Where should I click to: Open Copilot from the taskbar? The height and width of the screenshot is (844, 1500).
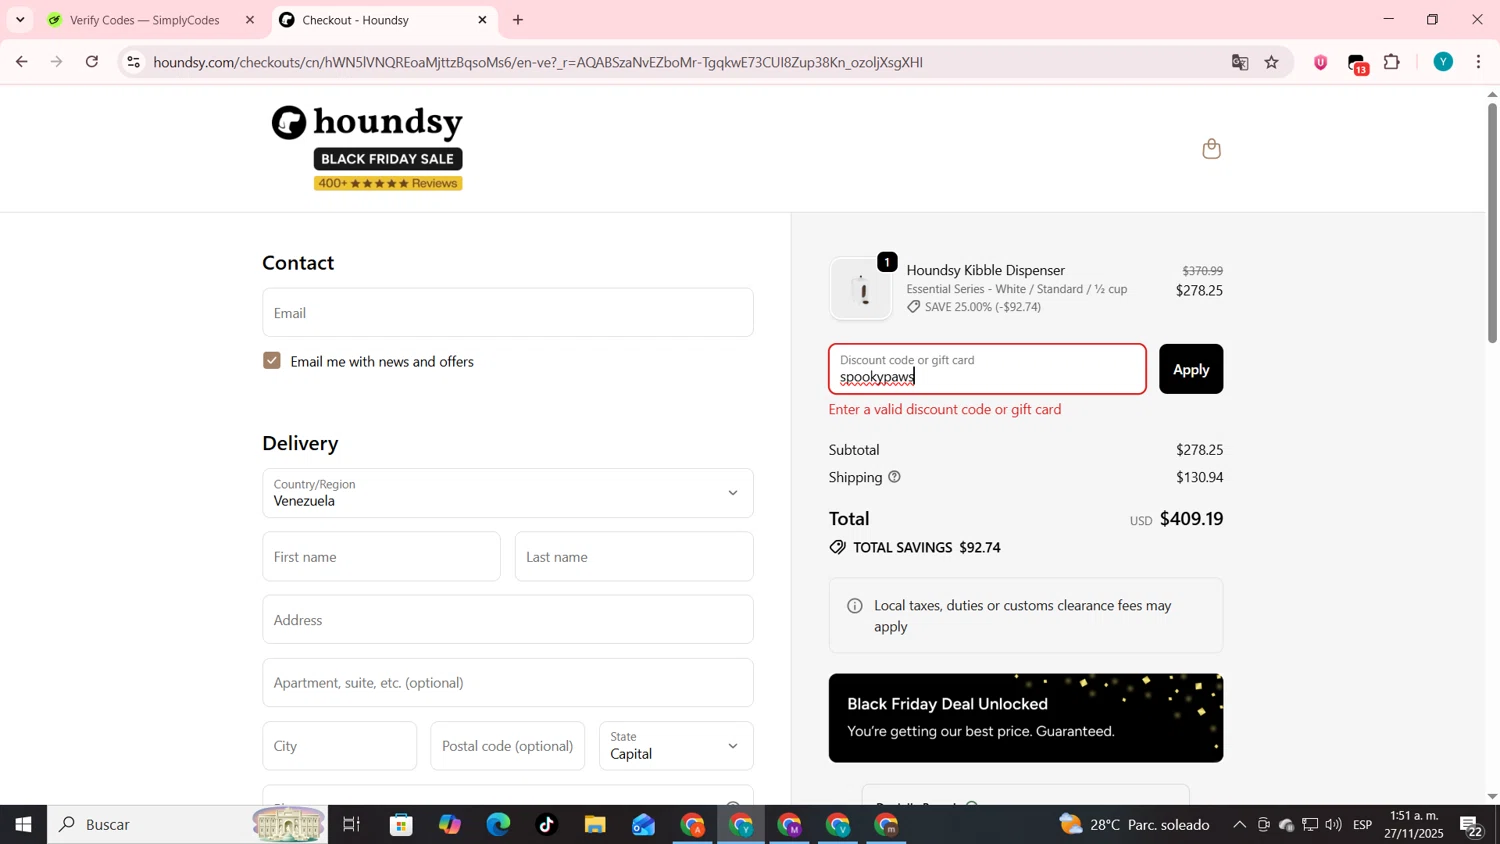tap(450, 825)
